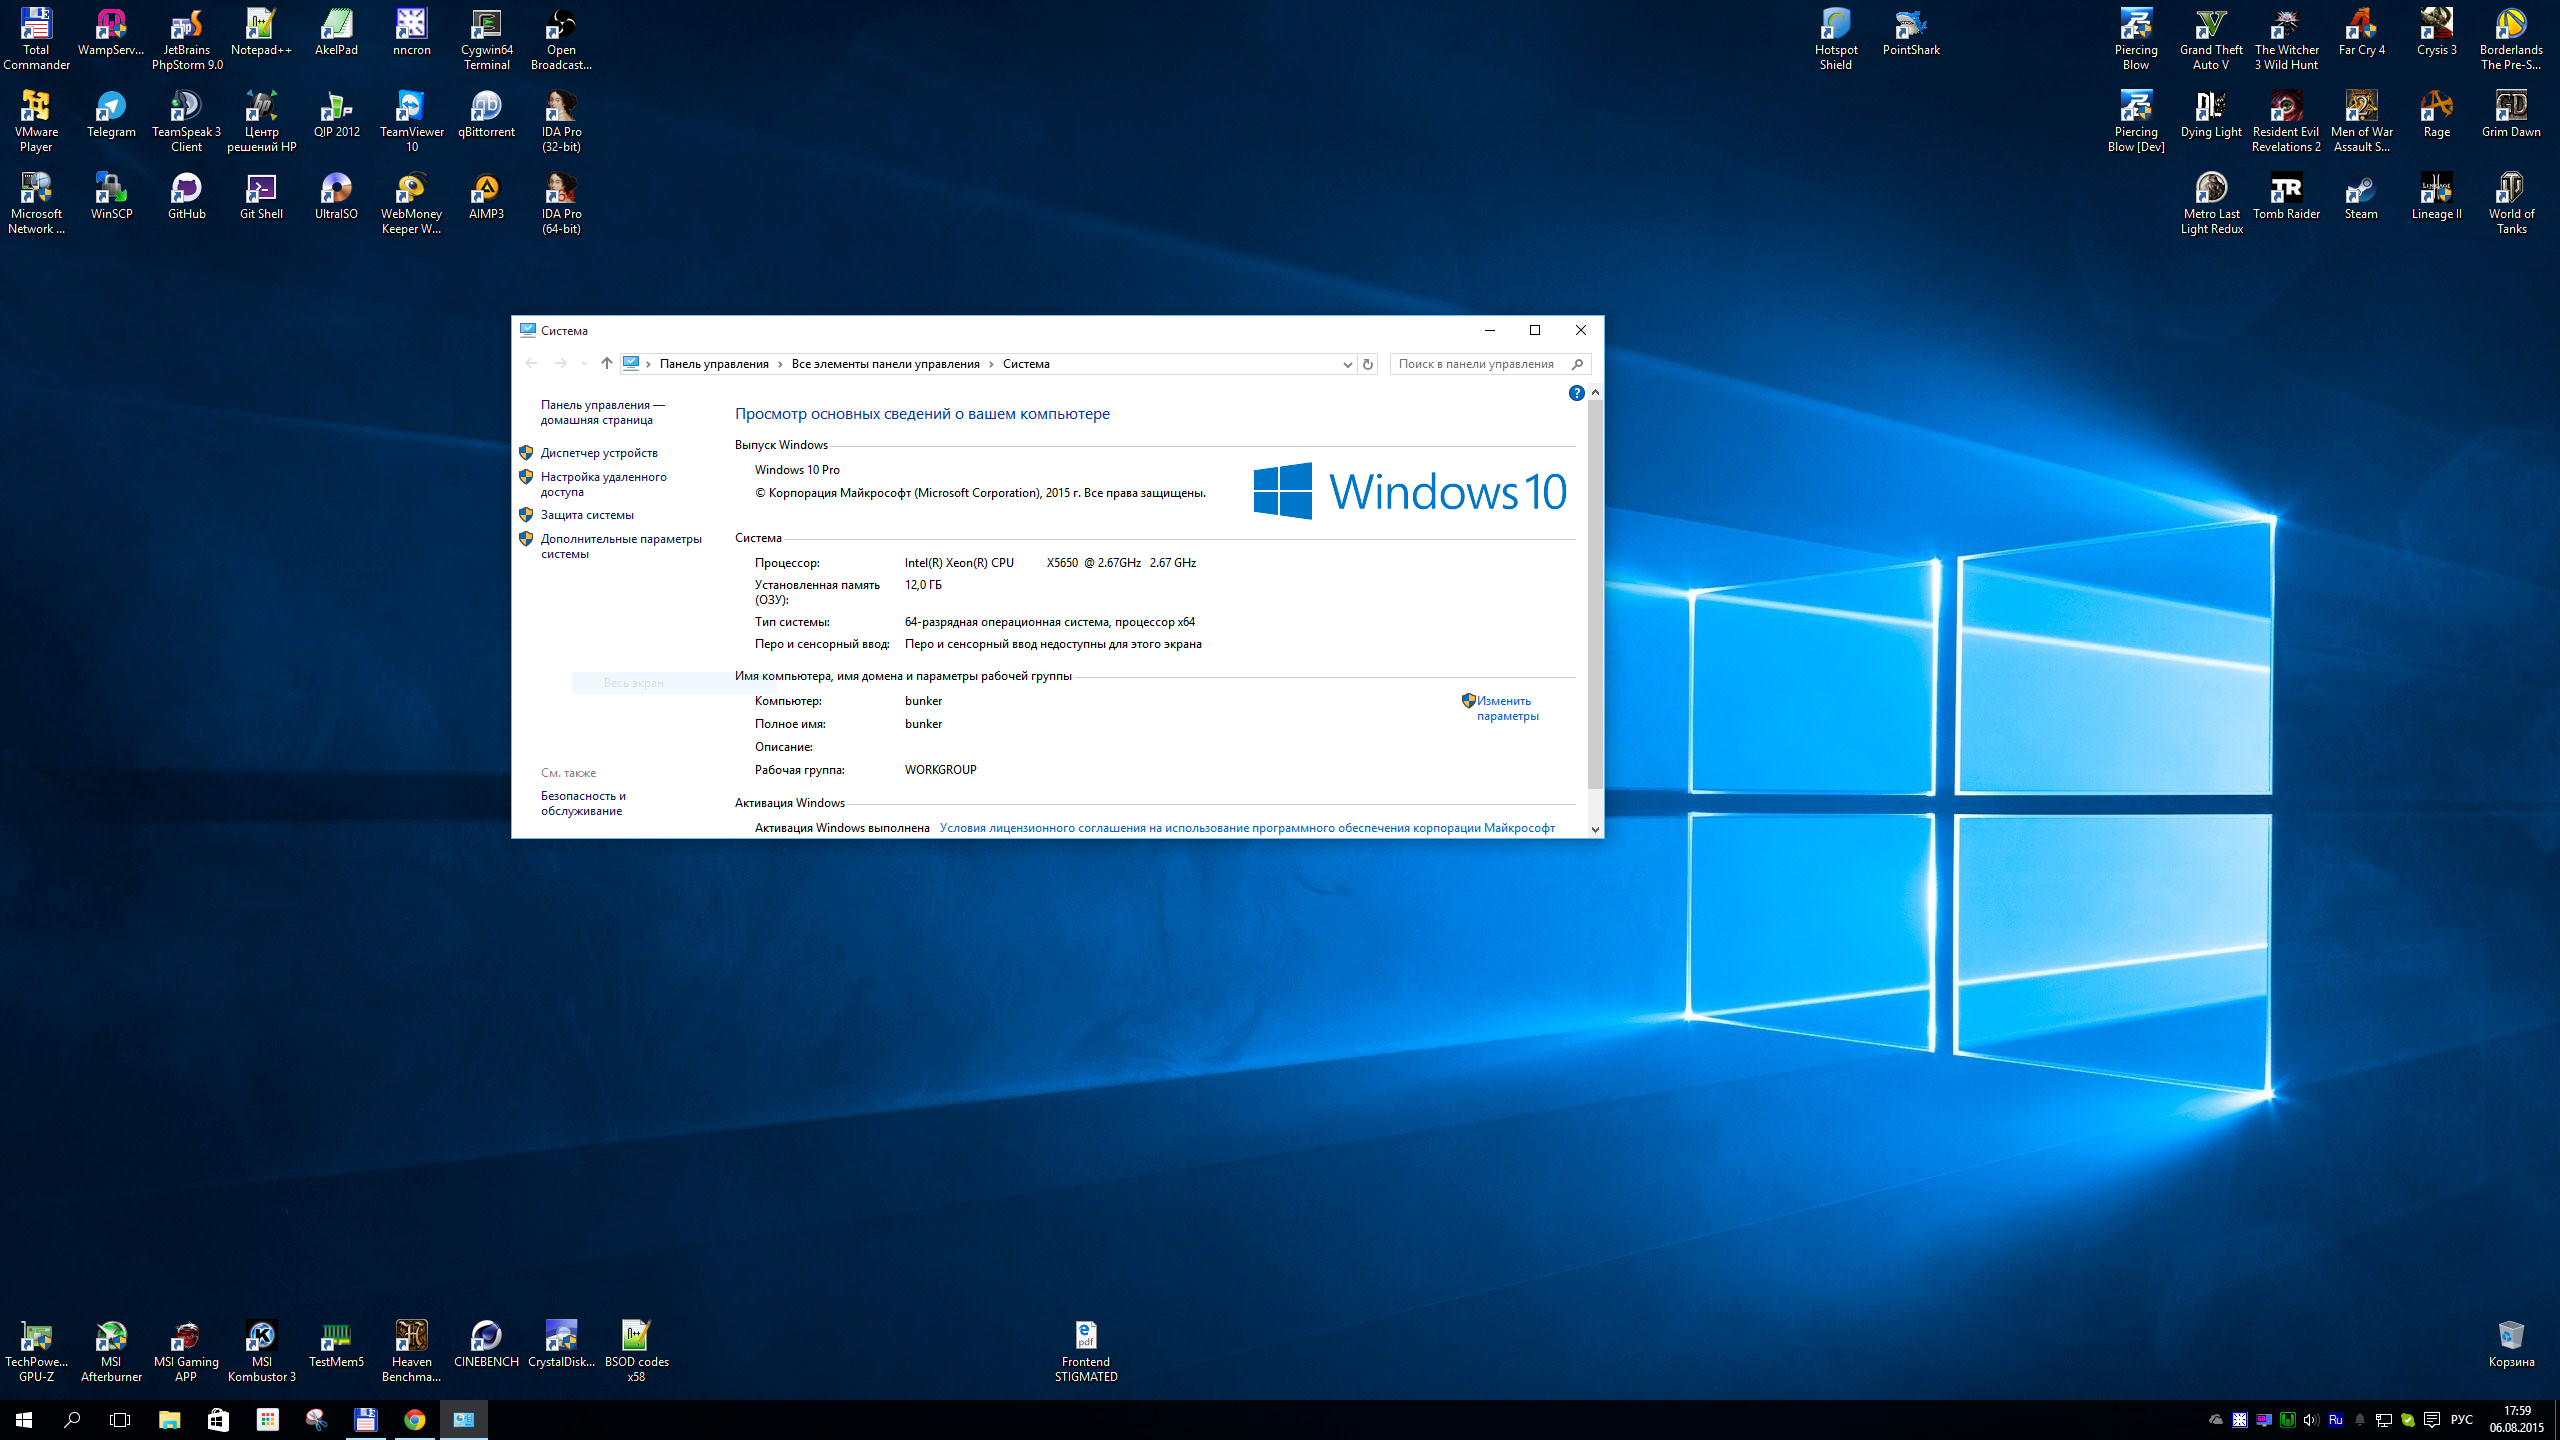Open OBS Open Broadcast Software
The height and width of the screenshot is (1440, 2560).
click(x=563, y=30)
